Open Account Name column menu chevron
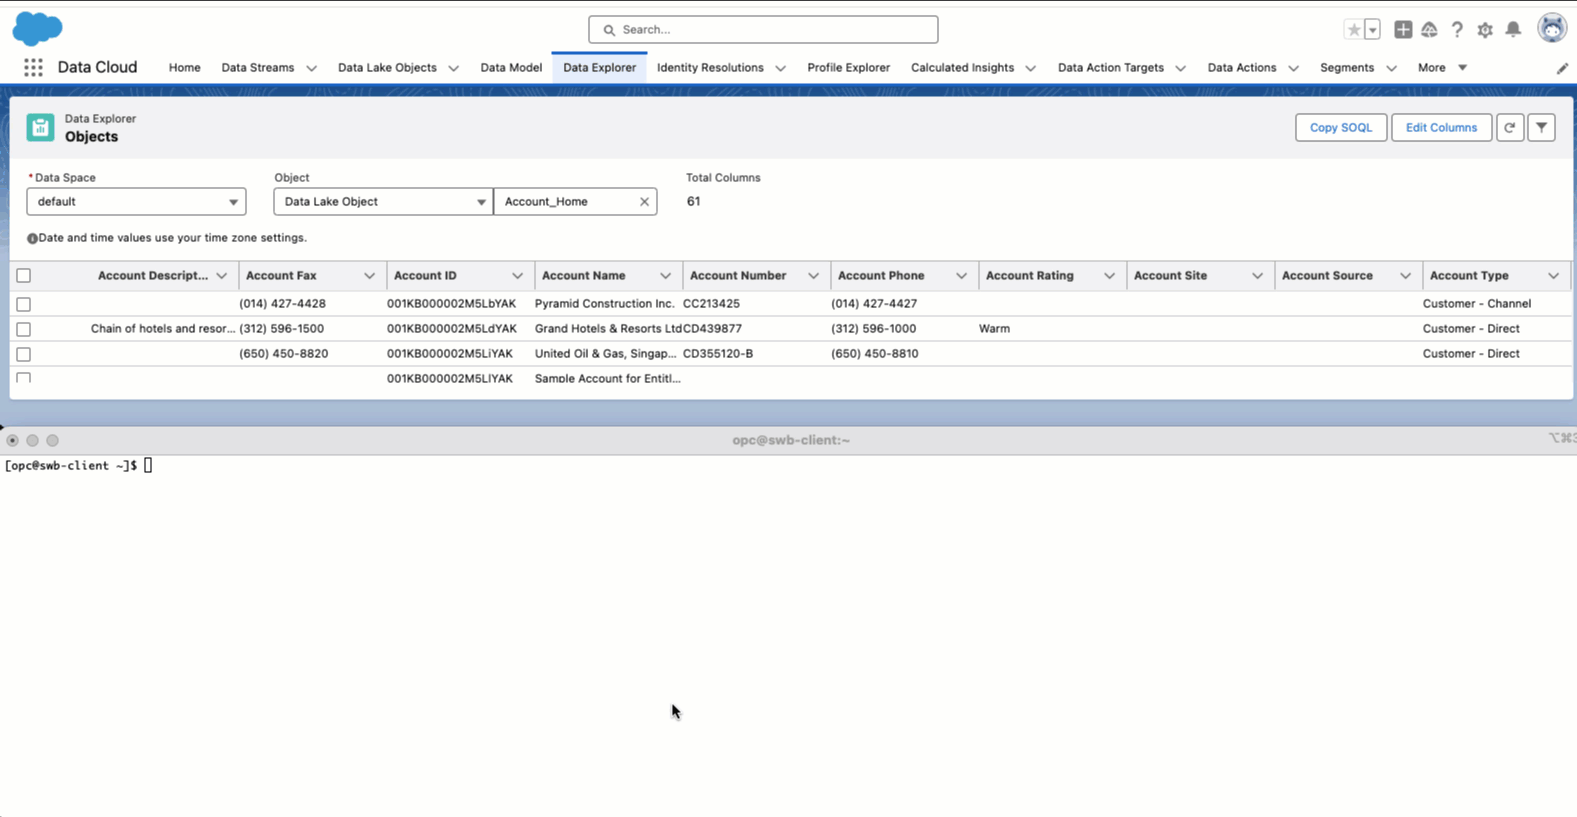This screenshot has height=817, width=1577. pyautogui.click(x=665, y=276)
